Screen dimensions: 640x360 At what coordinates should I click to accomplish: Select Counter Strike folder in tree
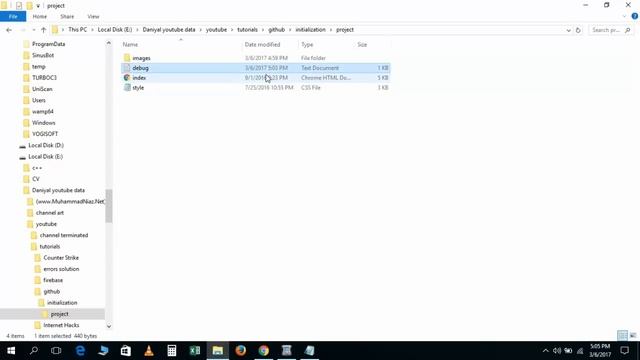click(61, 258)
